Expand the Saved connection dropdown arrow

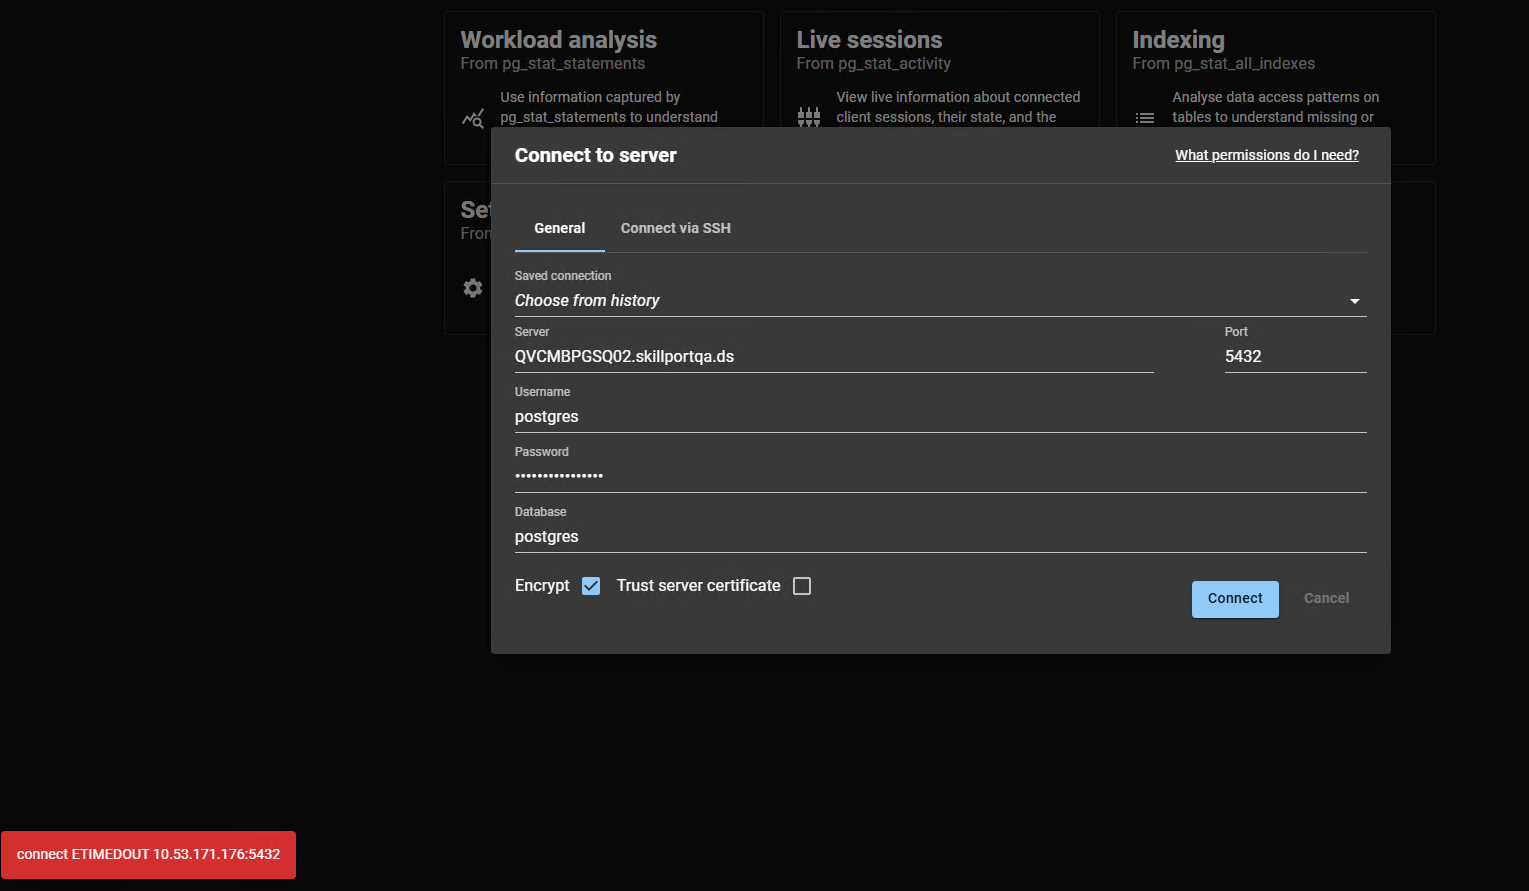pos(1354,301)
